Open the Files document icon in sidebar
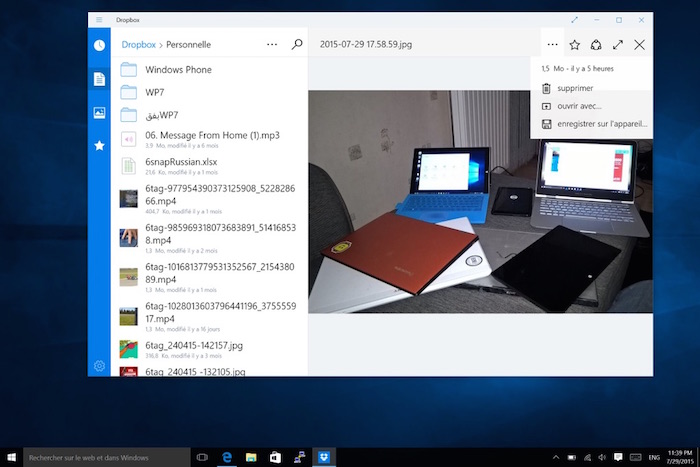Screen dimensions: 700x467 (100, 79)
